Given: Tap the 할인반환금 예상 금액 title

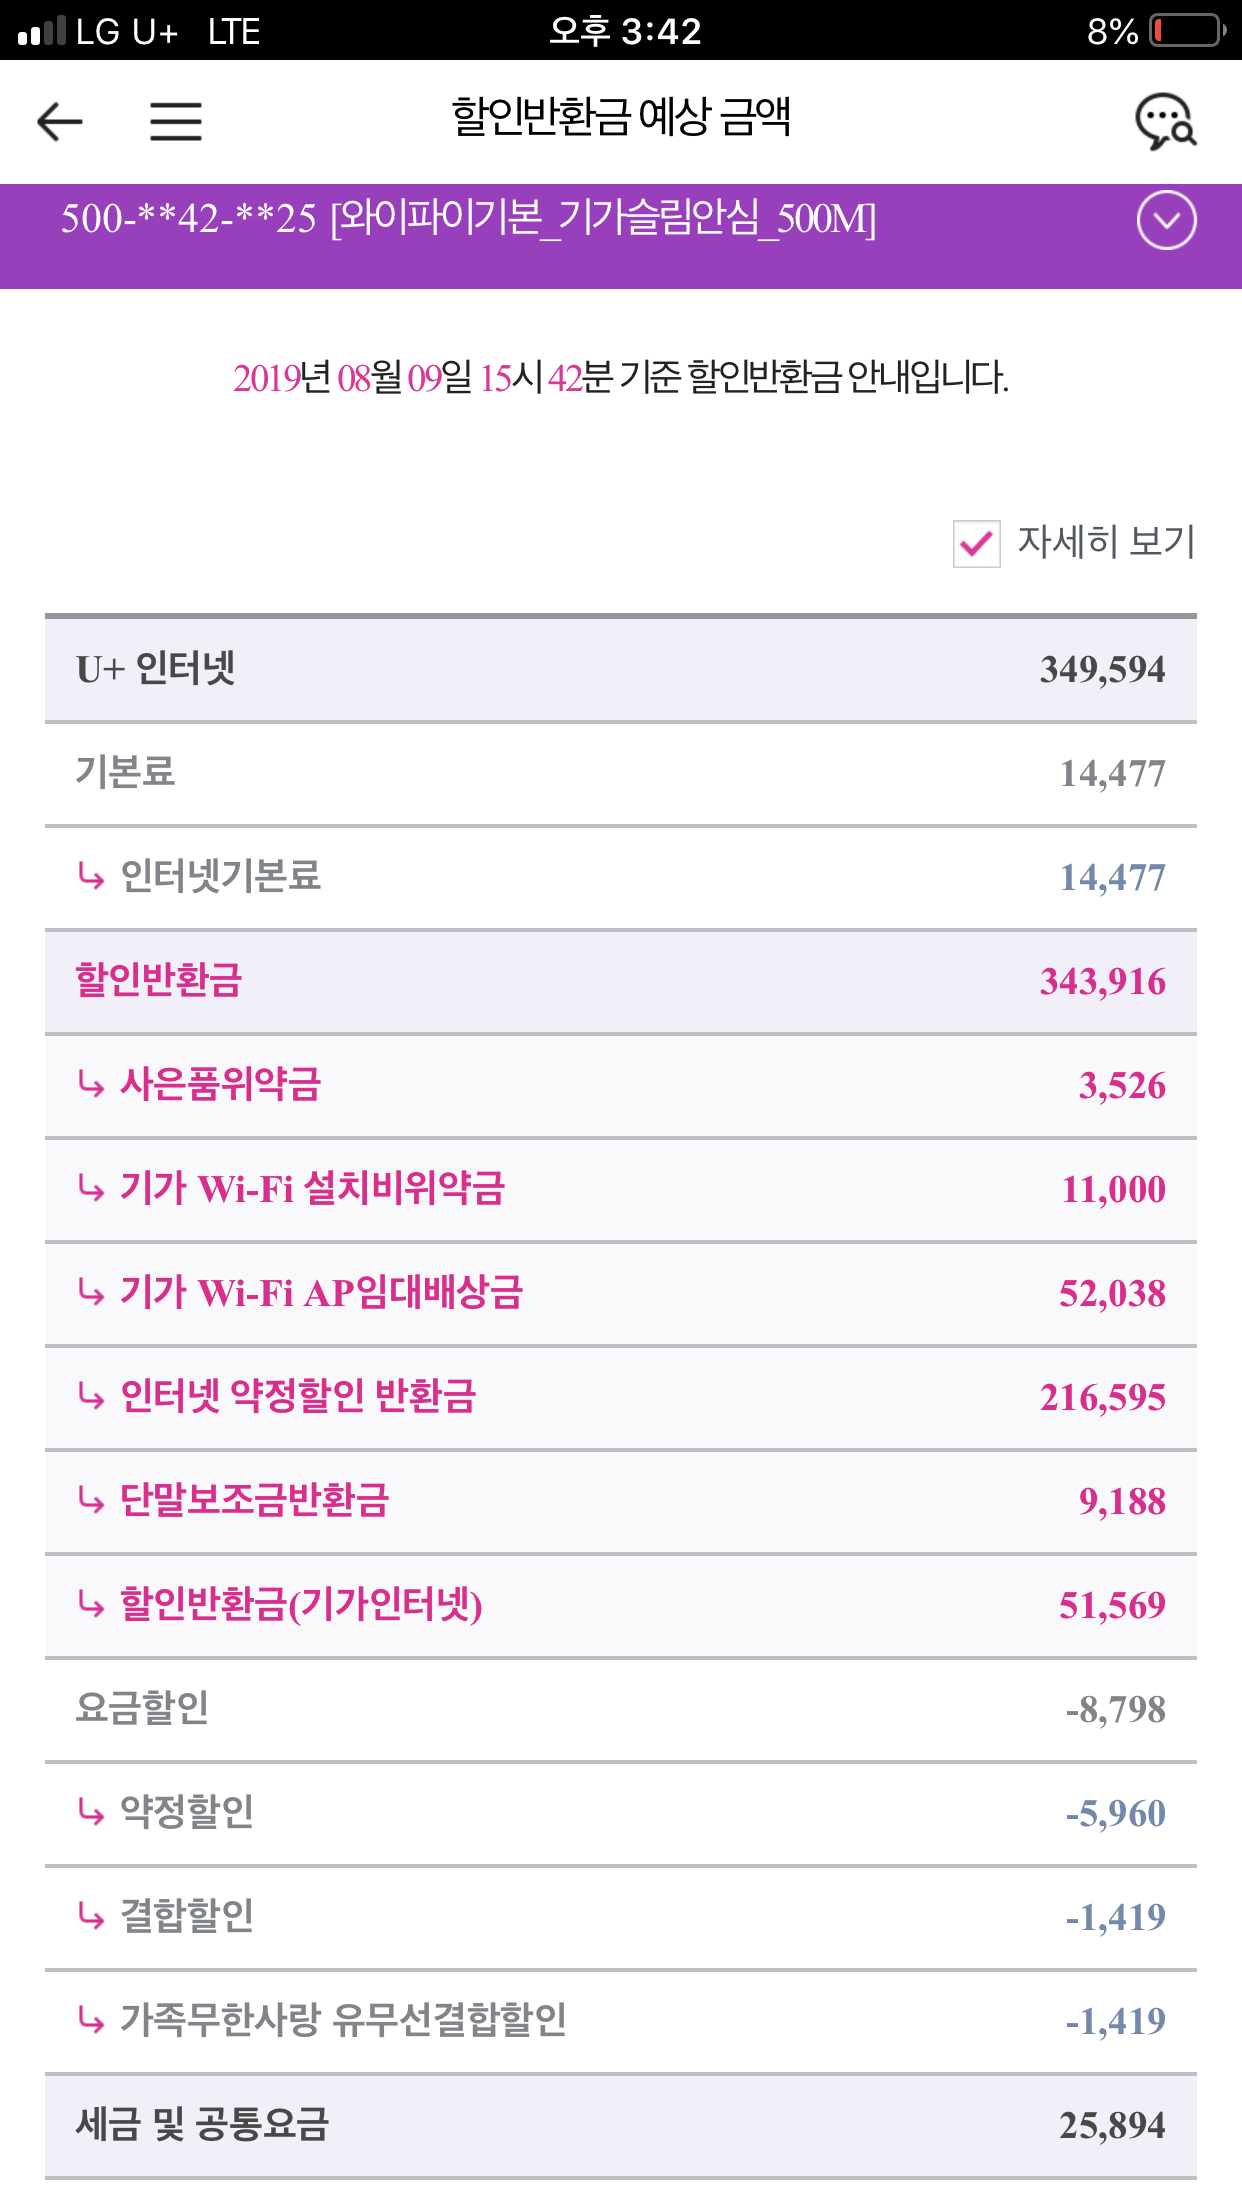Looking at the screenshot, I should (x=620, y=117).
